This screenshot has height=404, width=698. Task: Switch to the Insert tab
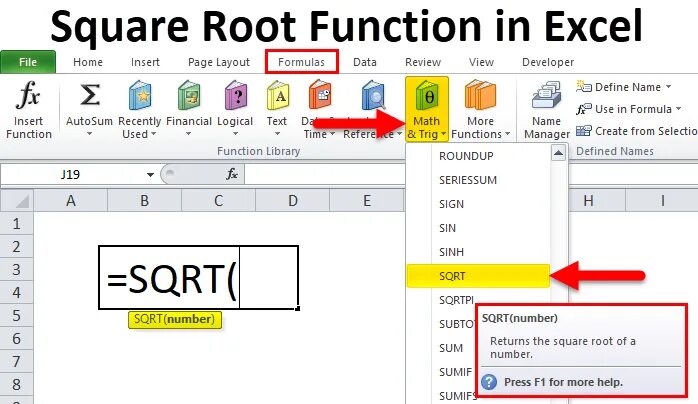(145, 62)
